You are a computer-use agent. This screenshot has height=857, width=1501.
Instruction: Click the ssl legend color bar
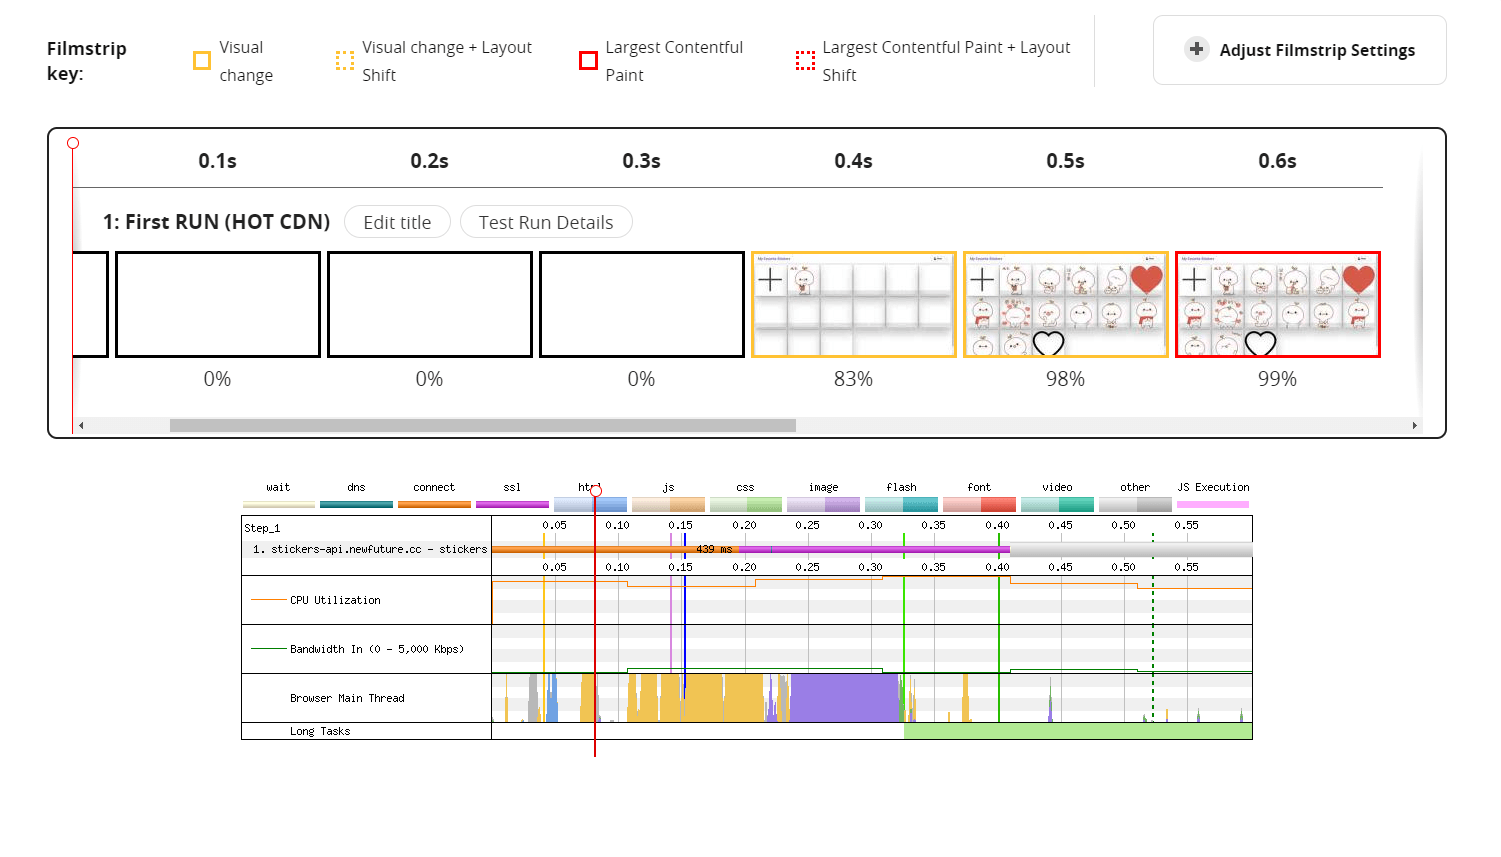coord(512,504)
